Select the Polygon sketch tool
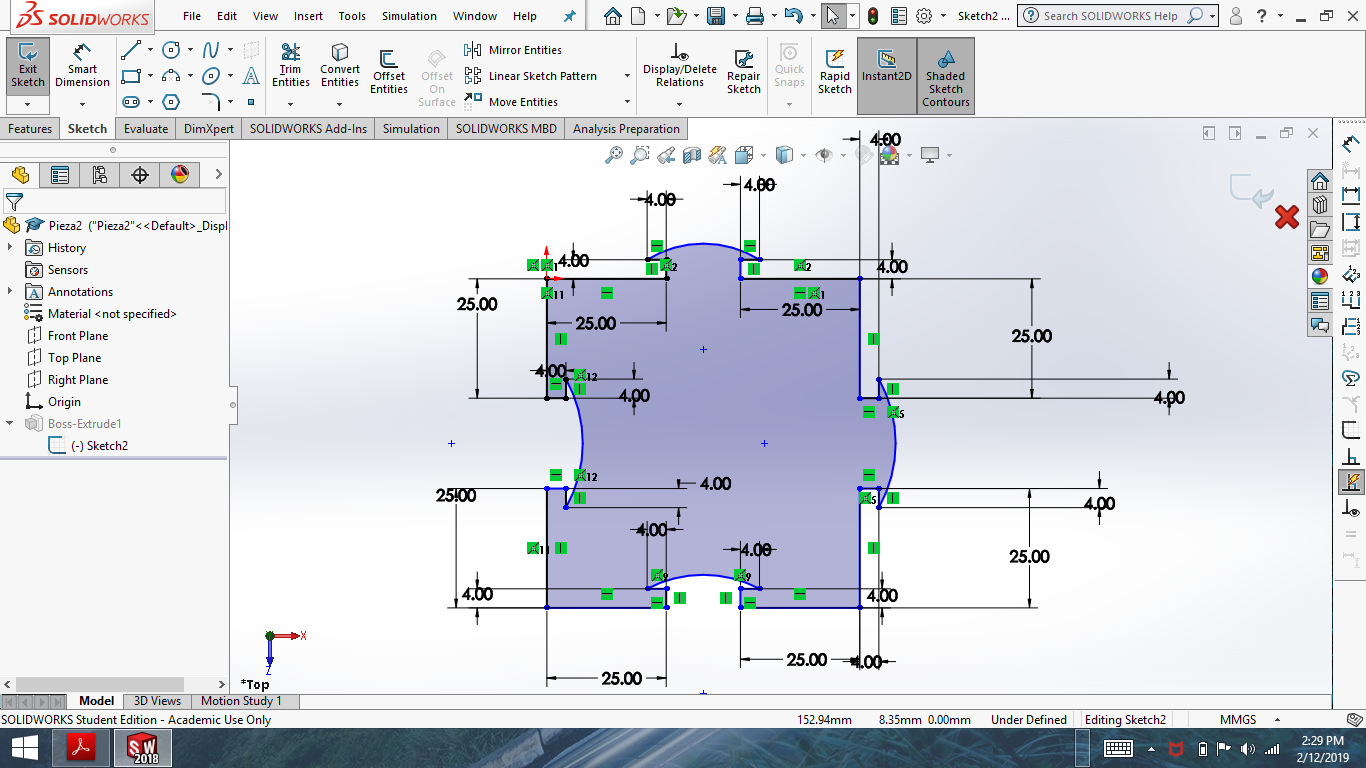This screenshot has height=768, width=1366. click(171, 102)
